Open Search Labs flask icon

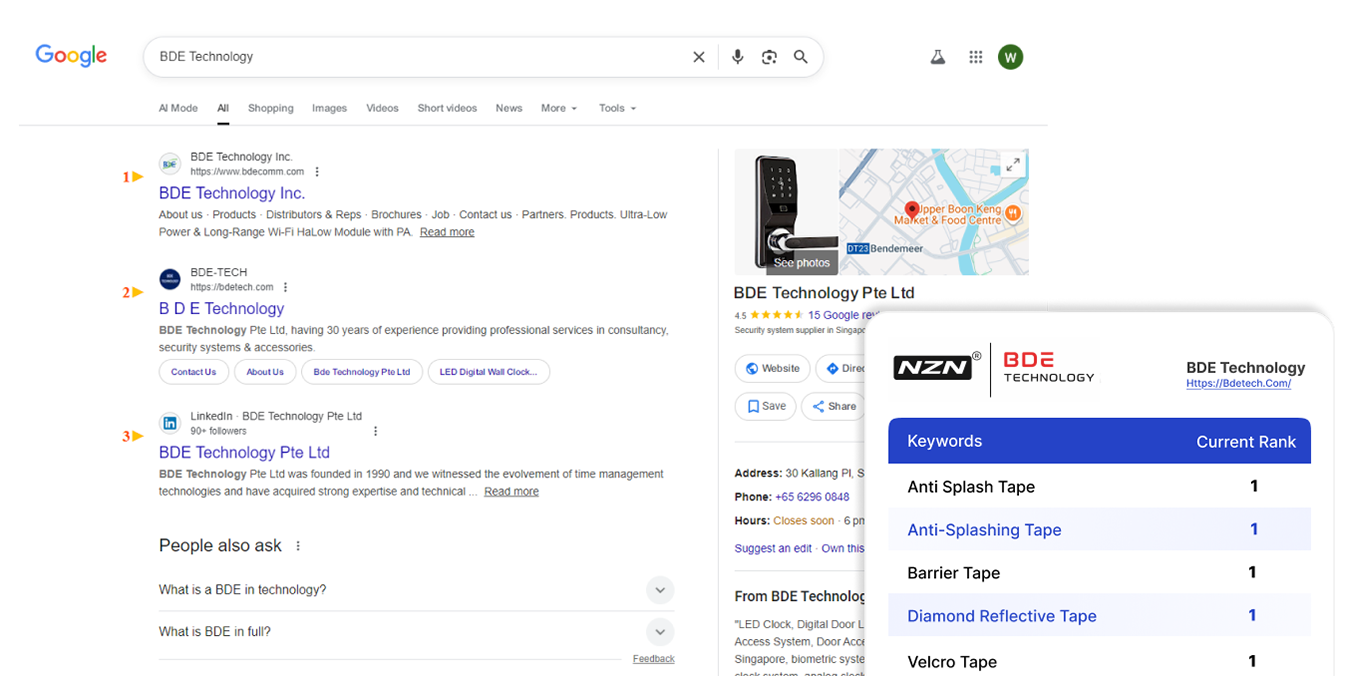pos(938,57)
